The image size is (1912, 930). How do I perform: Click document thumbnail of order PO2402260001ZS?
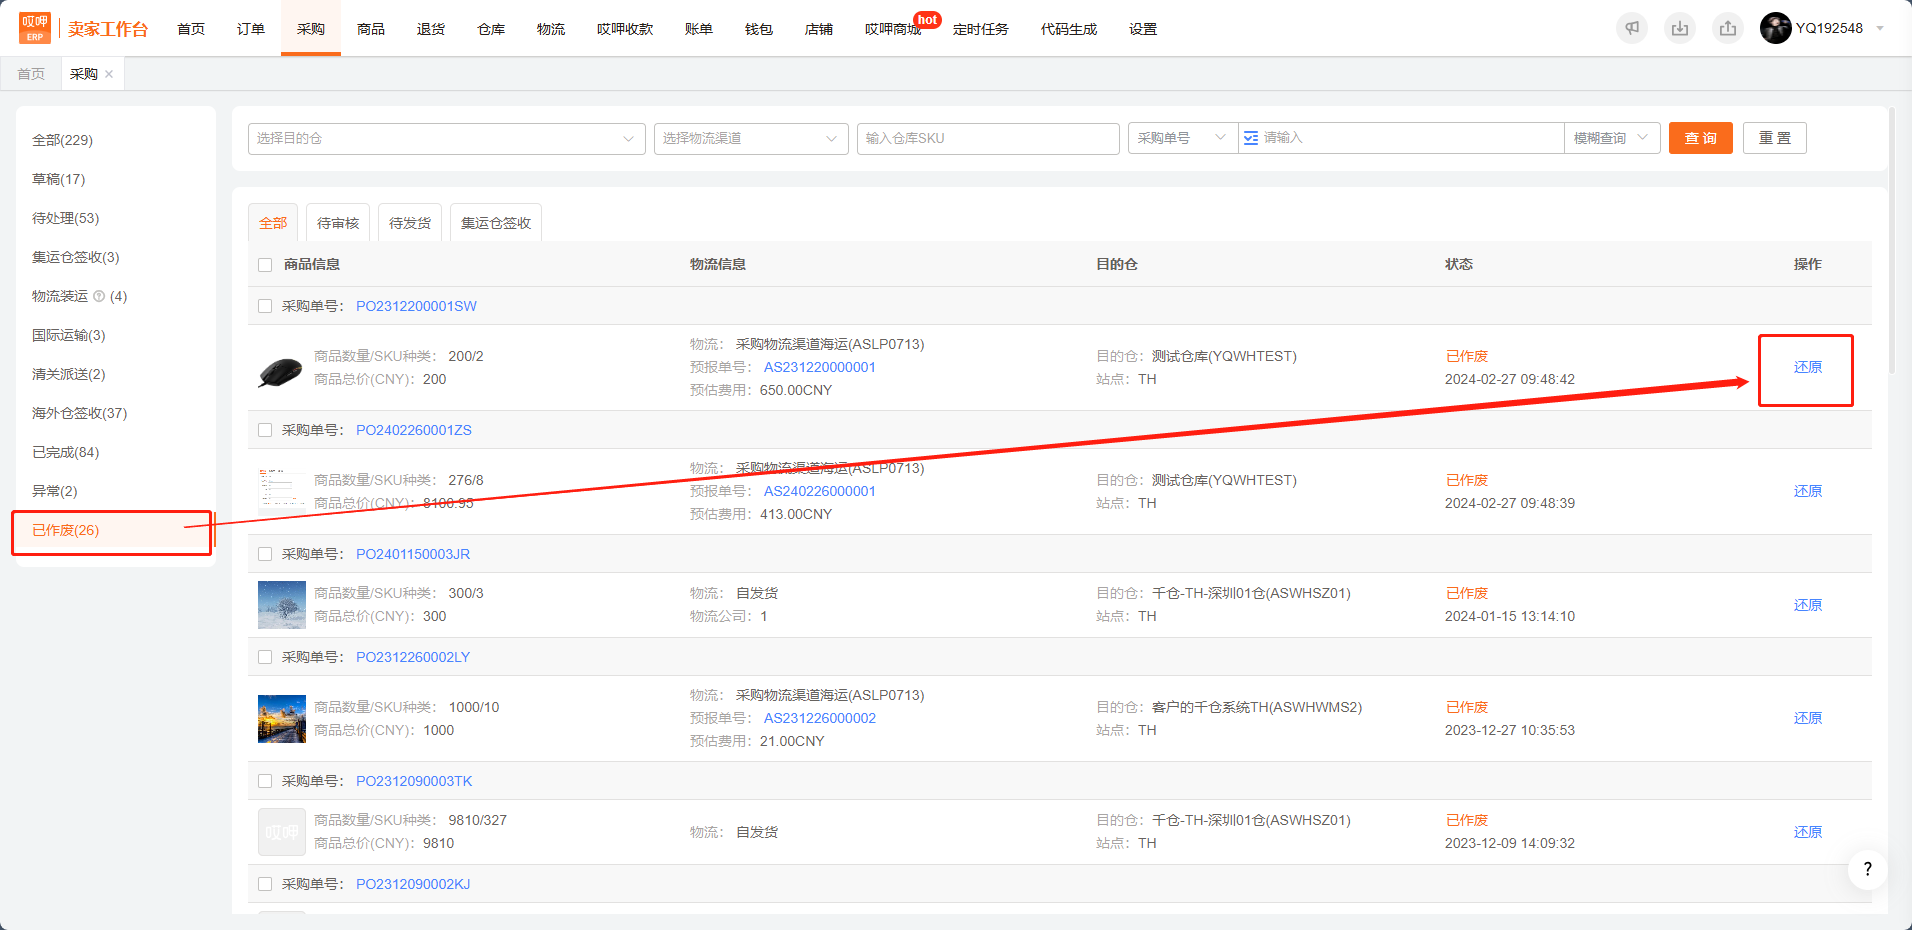point(281,491)
